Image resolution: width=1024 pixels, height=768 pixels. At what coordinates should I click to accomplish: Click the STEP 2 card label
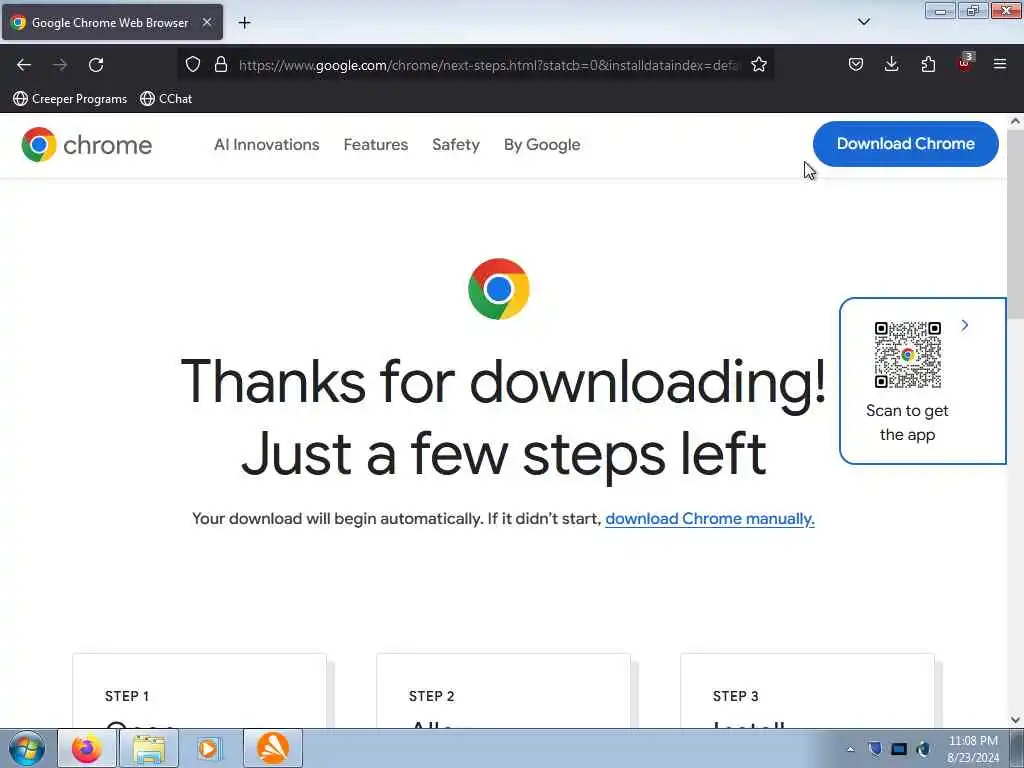432,696
